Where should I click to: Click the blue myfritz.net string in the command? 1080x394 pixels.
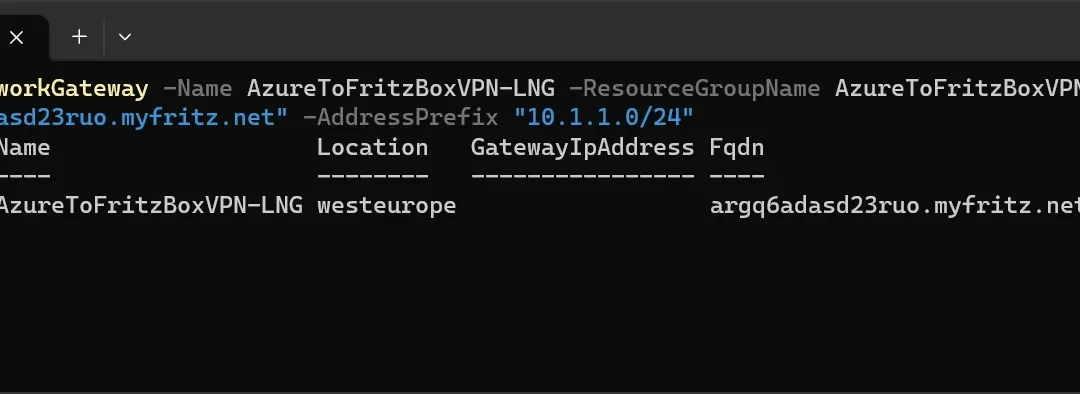point(143,117)
